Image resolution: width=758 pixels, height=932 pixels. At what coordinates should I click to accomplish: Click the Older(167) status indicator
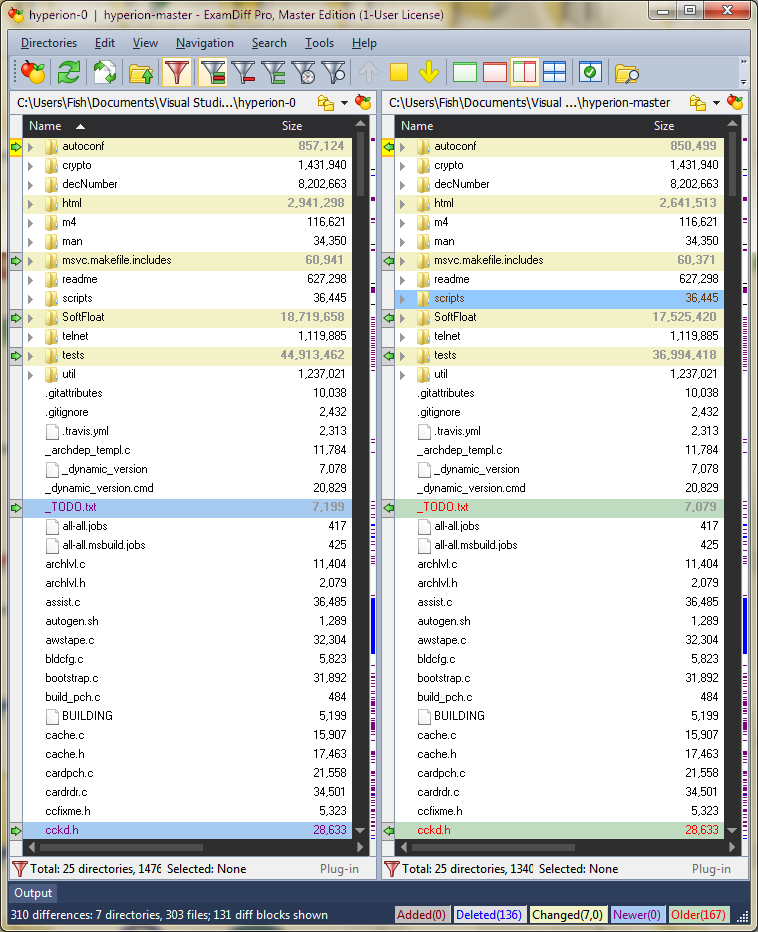click(699, 915)
